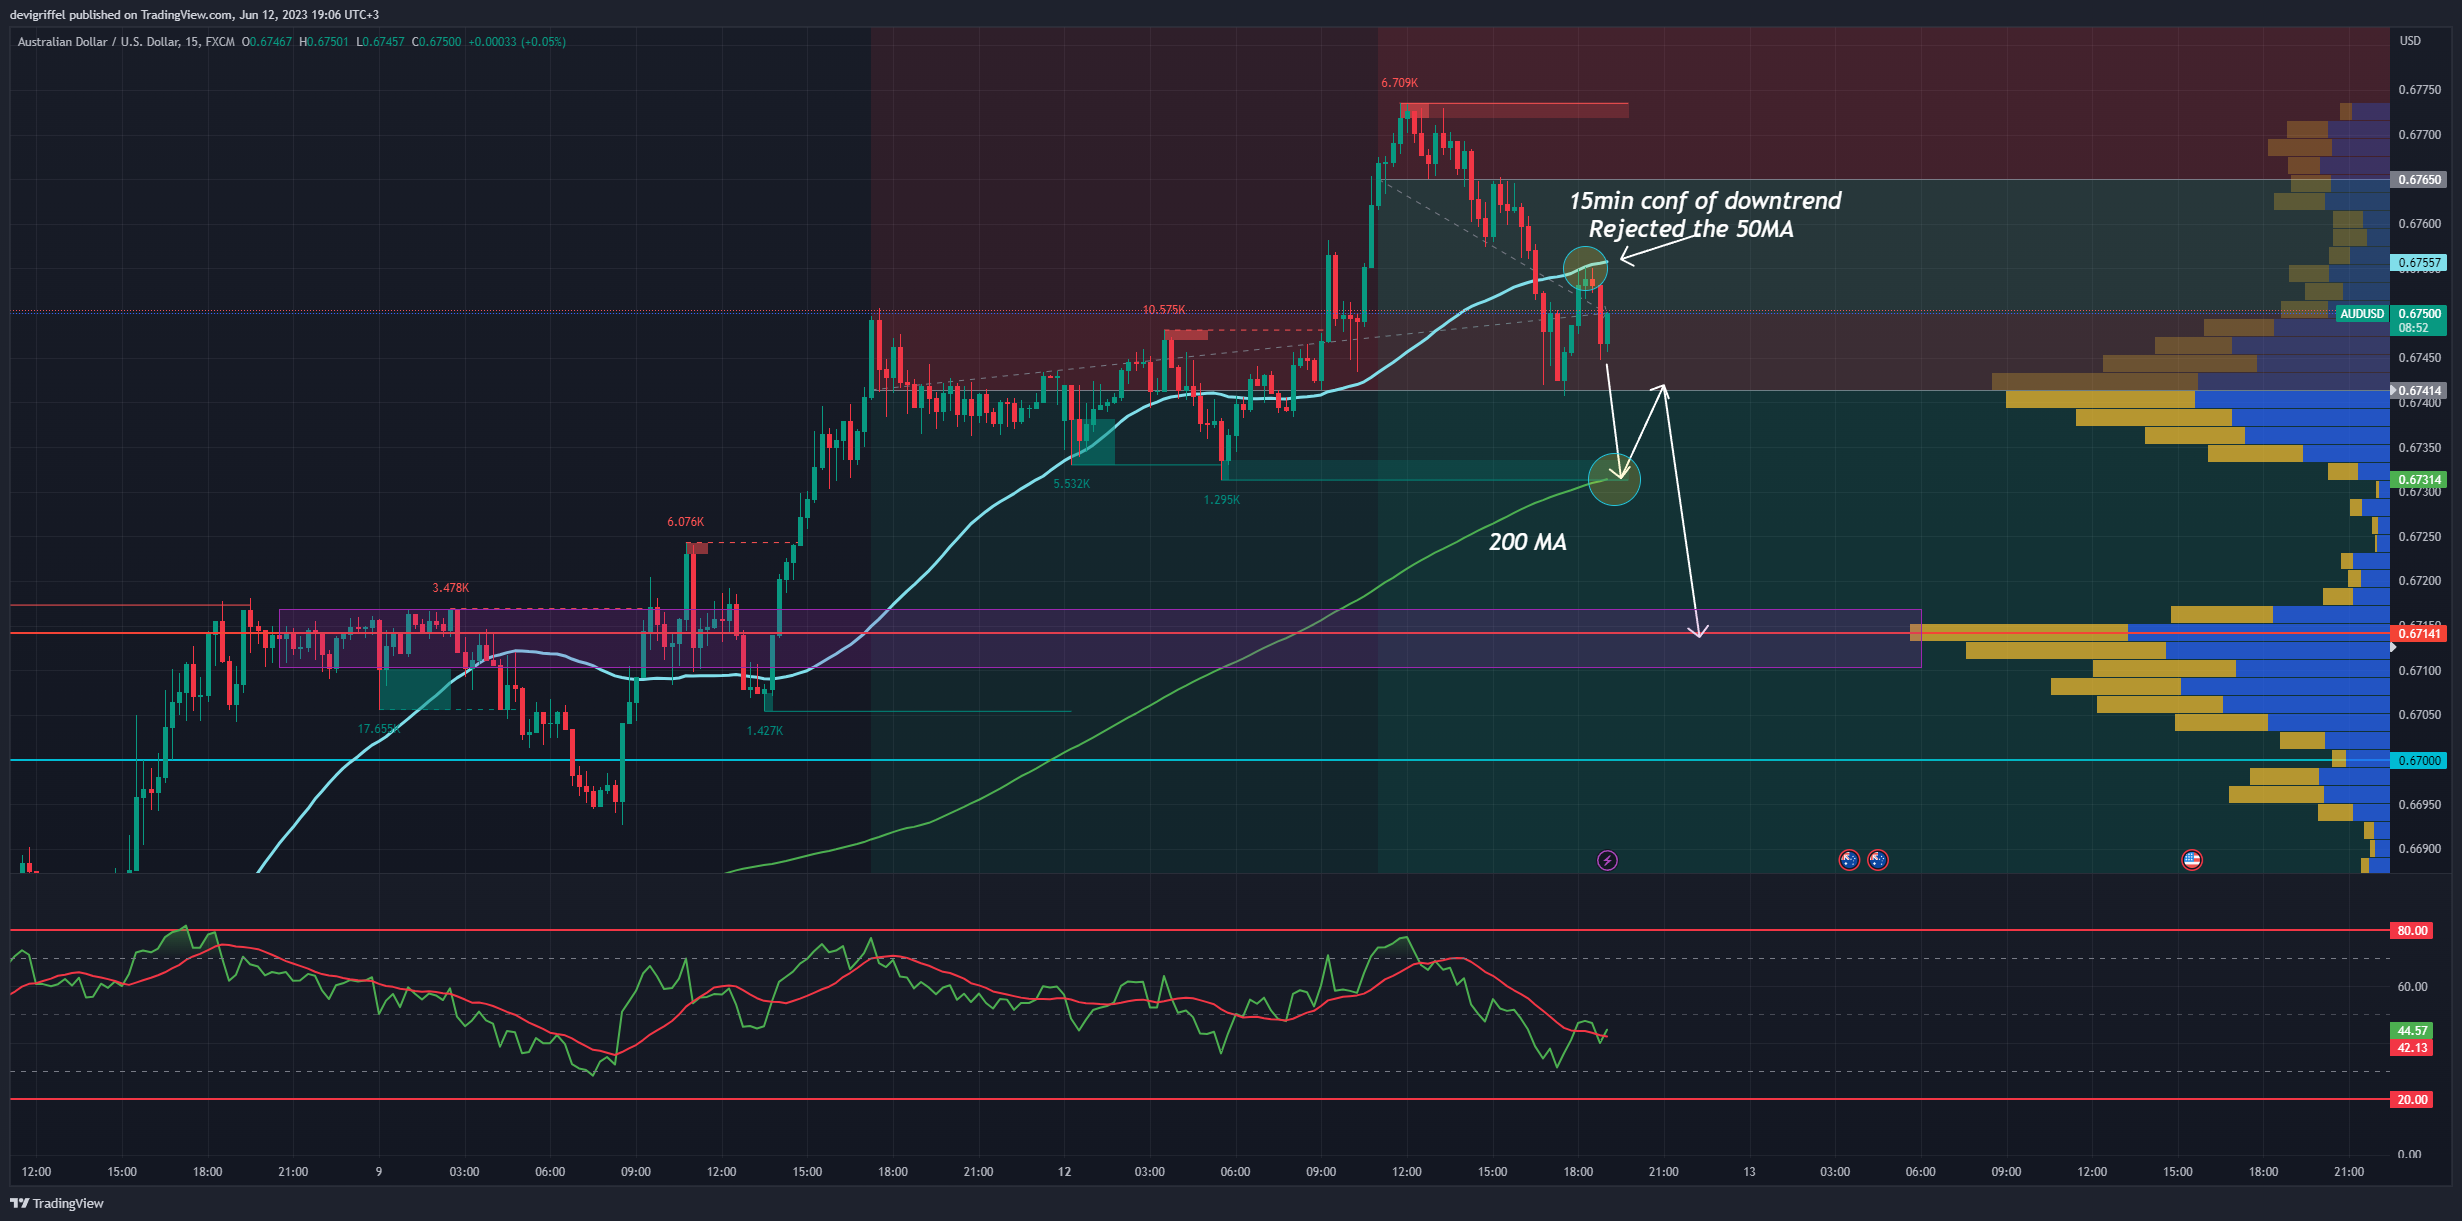Click the 17.655K volume label
This screenshot has height=1221, width=2462.
(x=379, y=729)
